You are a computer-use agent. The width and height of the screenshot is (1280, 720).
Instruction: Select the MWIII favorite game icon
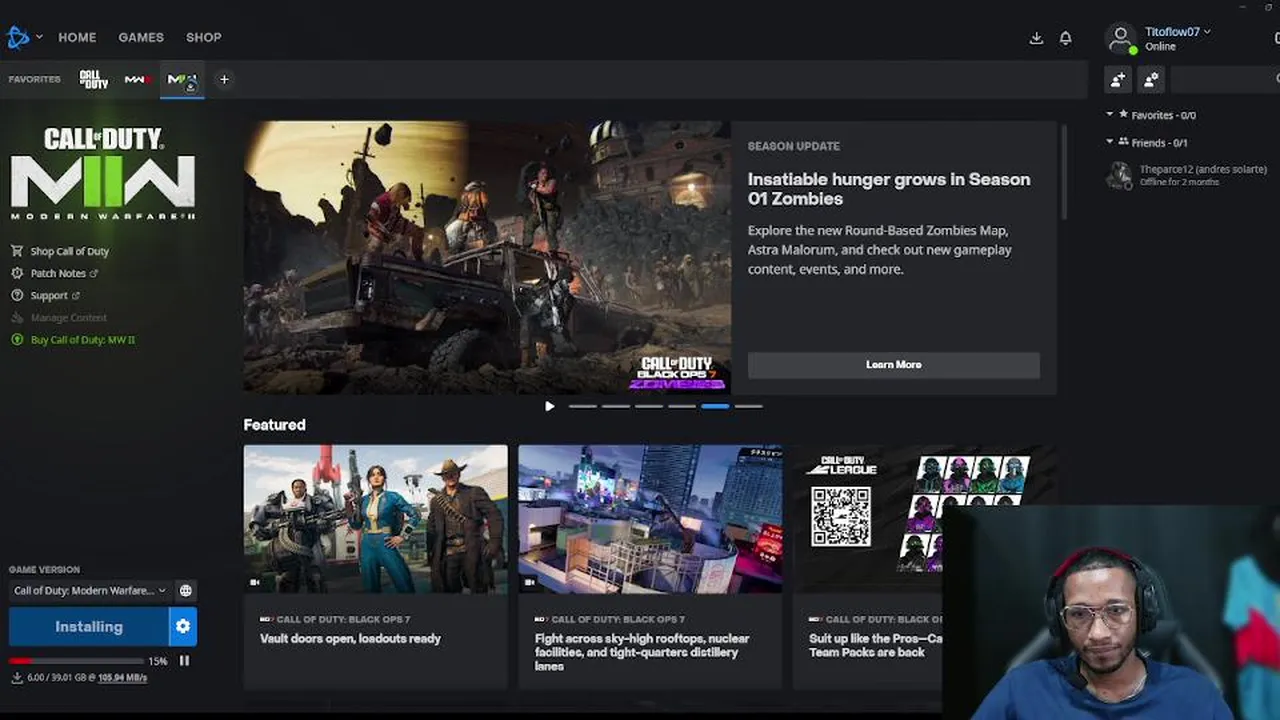point(137,79)
